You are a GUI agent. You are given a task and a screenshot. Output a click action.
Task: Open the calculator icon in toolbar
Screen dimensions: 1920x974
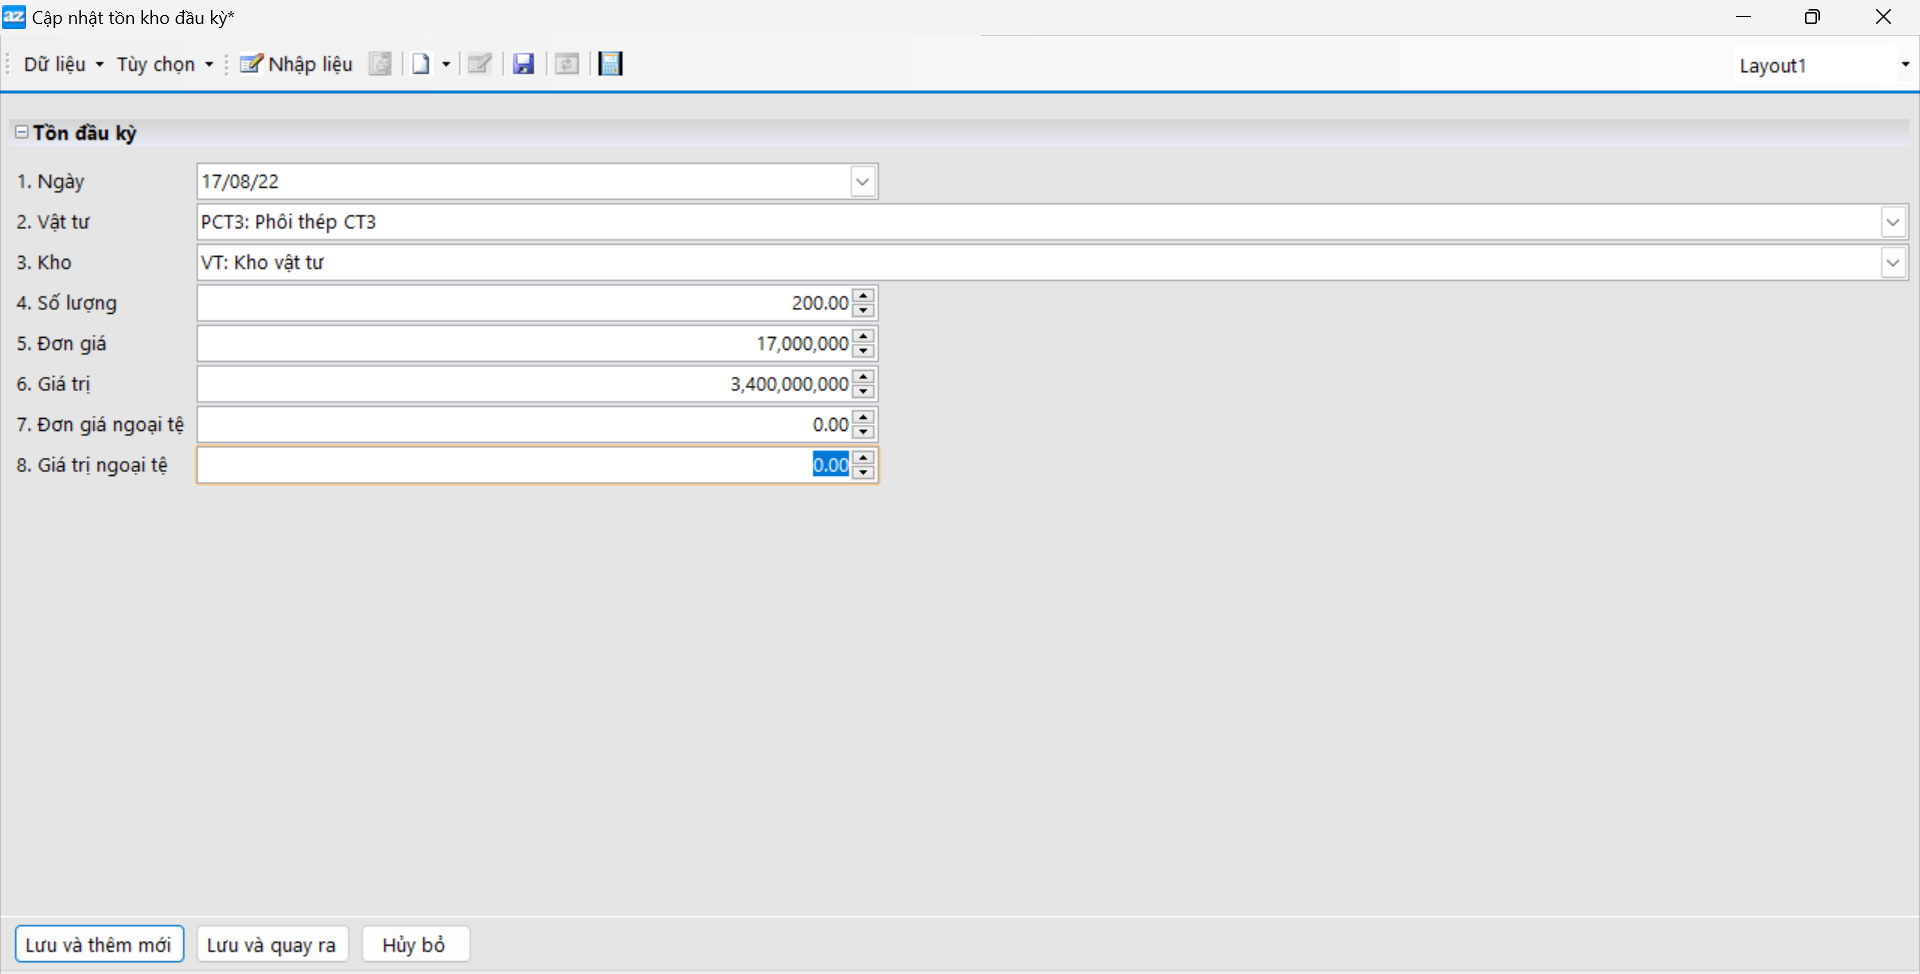tap(610, 64)
